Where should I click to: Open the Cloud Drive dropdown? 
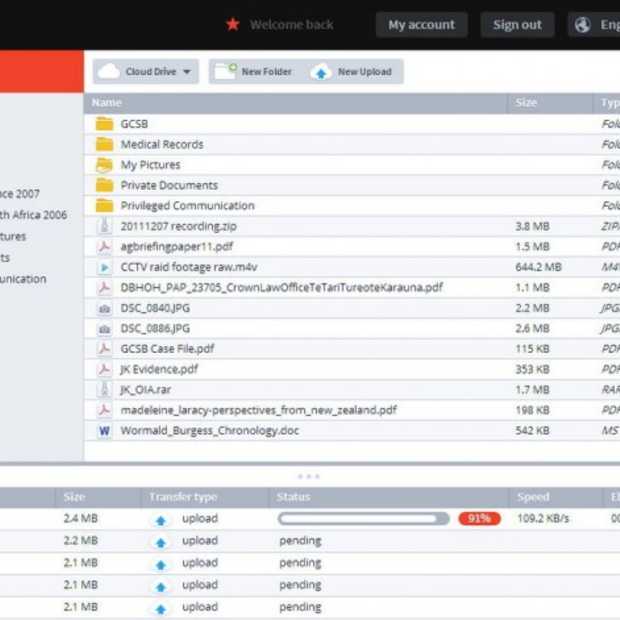[146, 72]
